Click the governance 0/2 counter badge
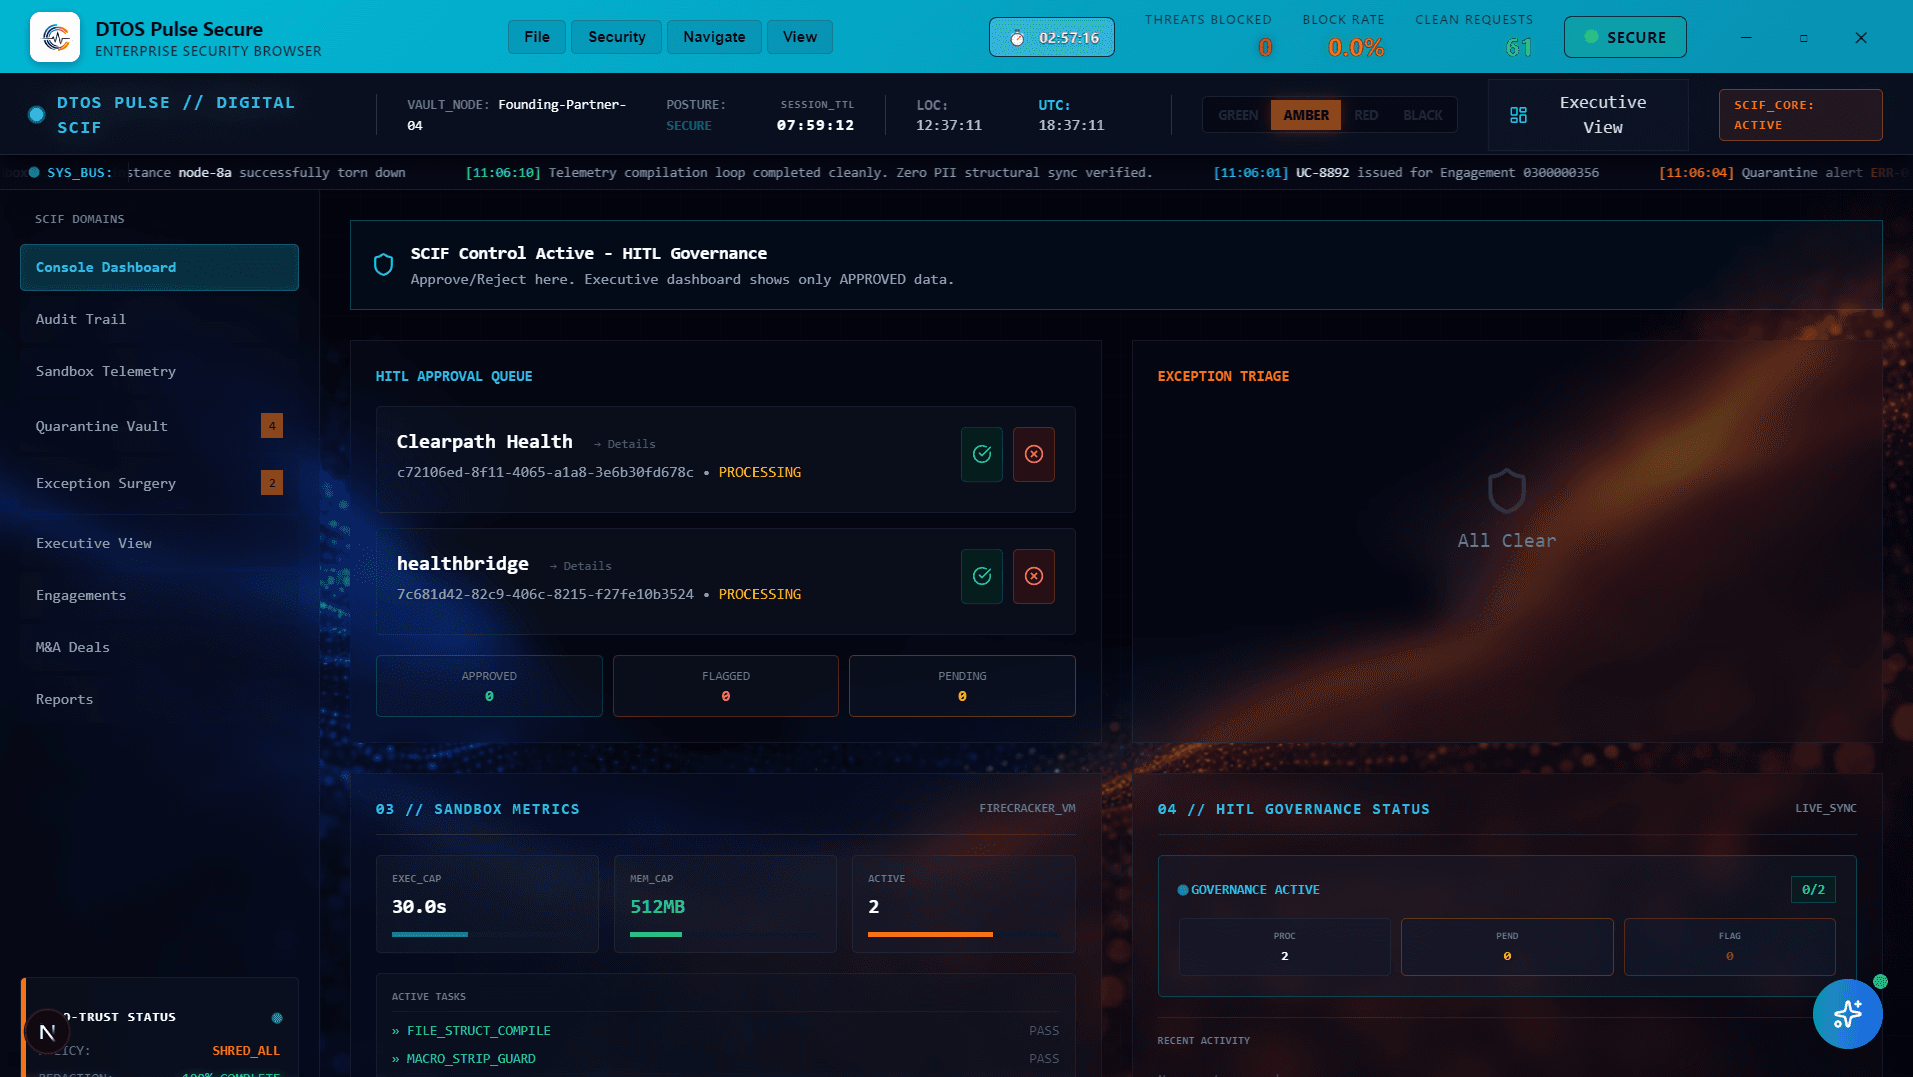 [x=1813, y=889]
